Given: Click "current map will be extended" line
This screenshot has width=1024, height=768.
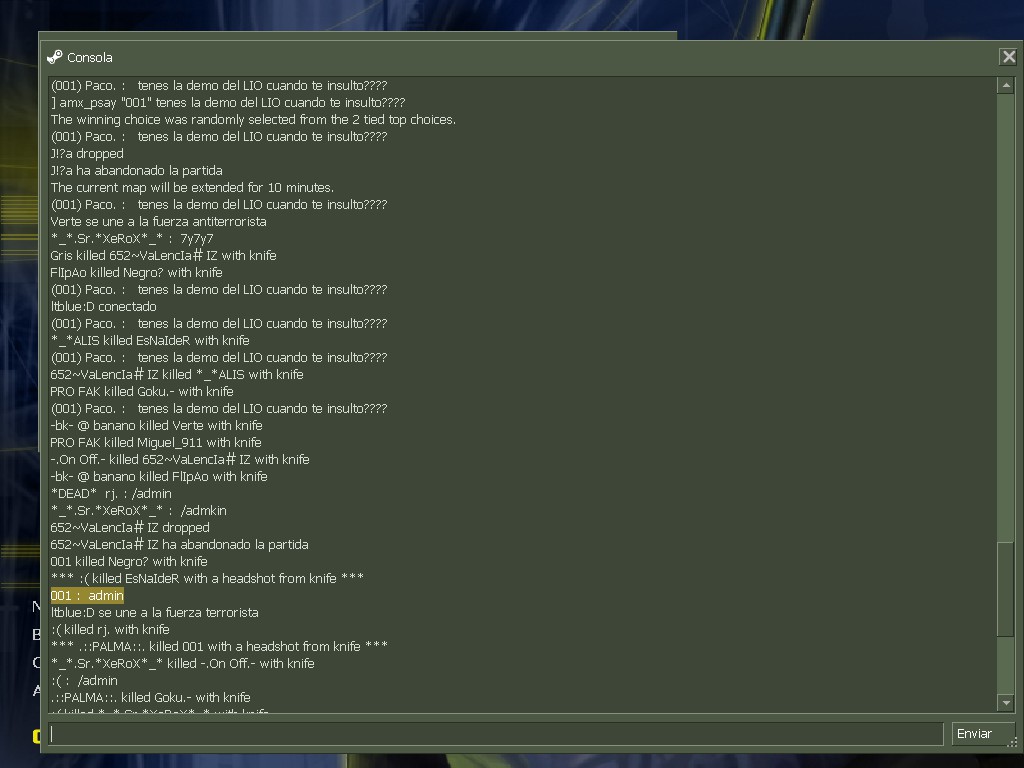Looking at the screenshot, I should (192, 187).
